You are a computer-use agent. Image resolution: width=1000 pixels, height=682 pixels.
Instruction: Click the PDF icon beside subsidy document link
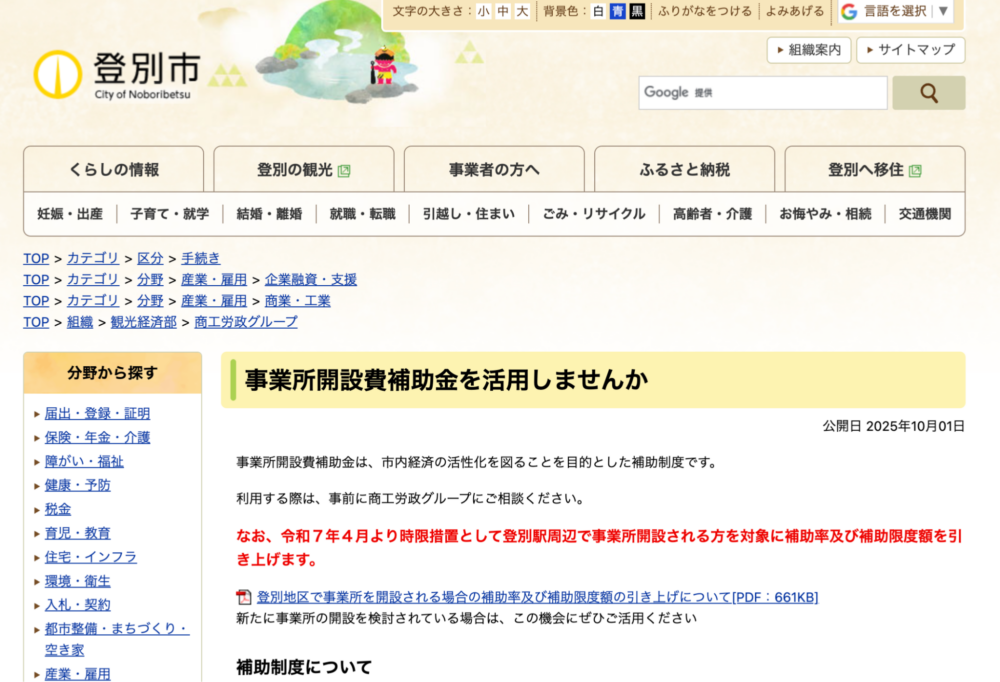point(244,597)
